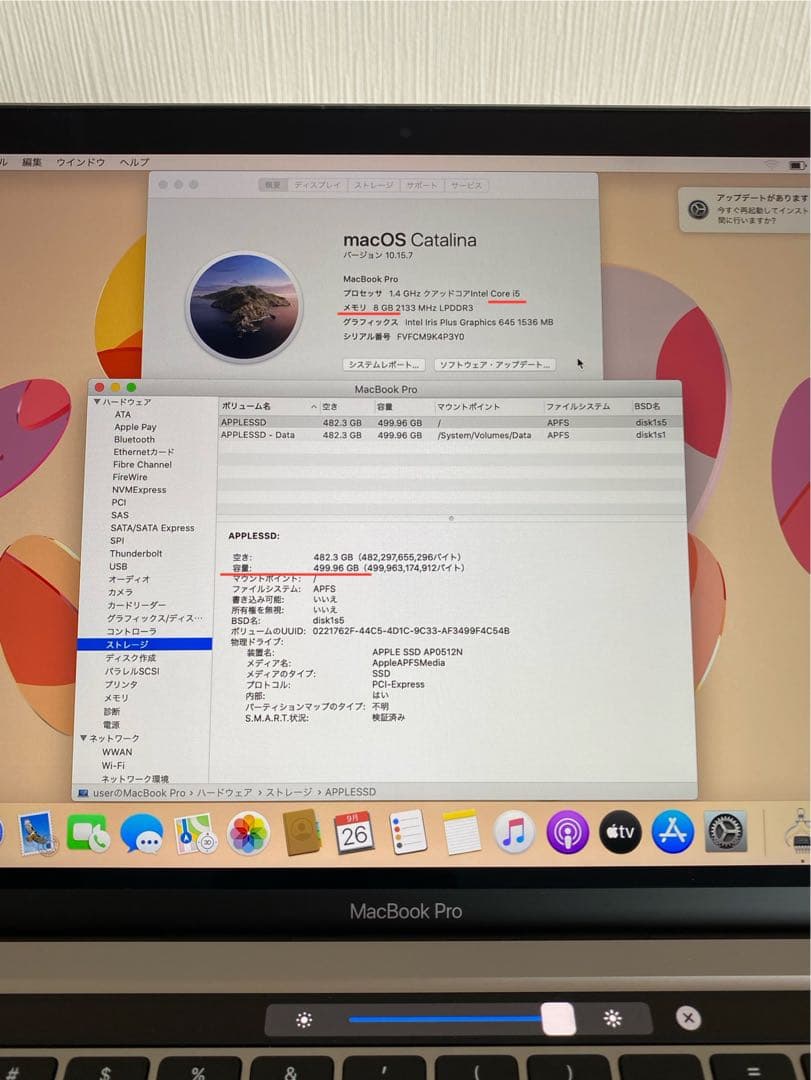Viewport: 811px width, 1080px height.
Task: Switch to the ストレージ tab in About window
Action: [373, 185]
